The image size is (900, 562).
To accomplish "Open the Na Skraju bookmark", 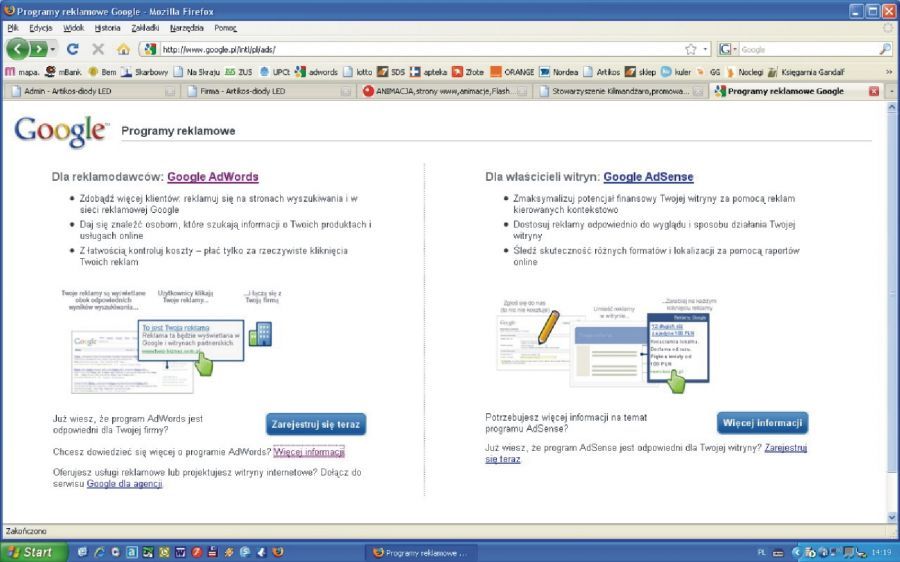I will click(x=197, y=72).
